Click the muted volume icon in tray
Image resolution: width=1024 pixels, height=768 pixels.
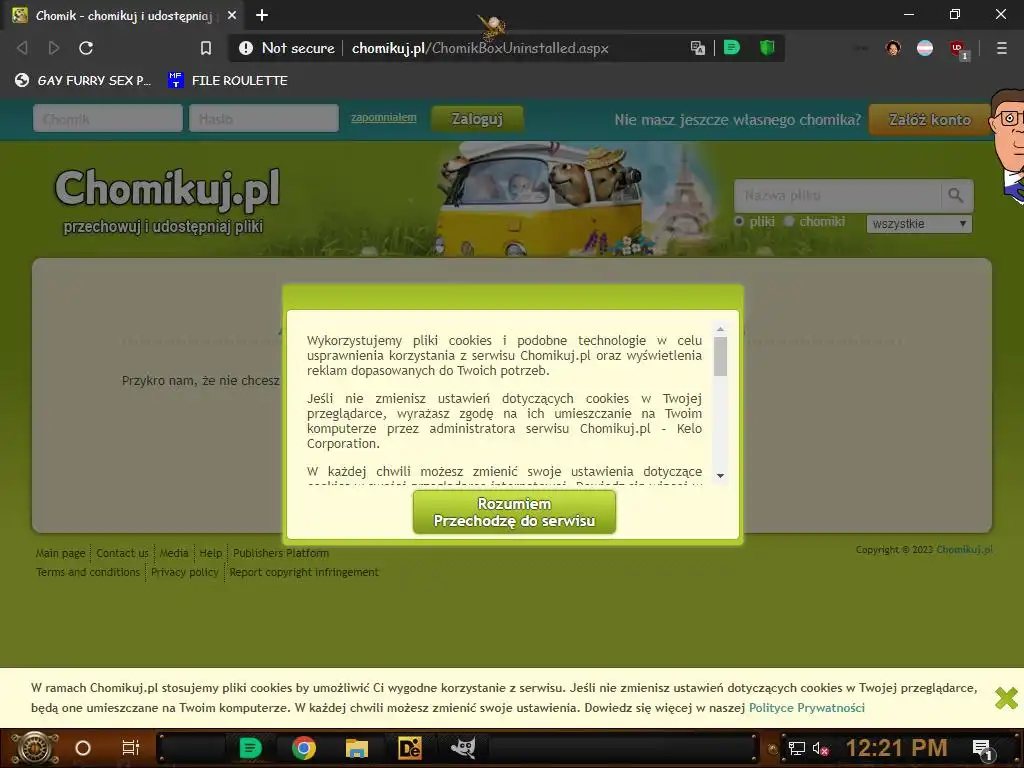820,749
